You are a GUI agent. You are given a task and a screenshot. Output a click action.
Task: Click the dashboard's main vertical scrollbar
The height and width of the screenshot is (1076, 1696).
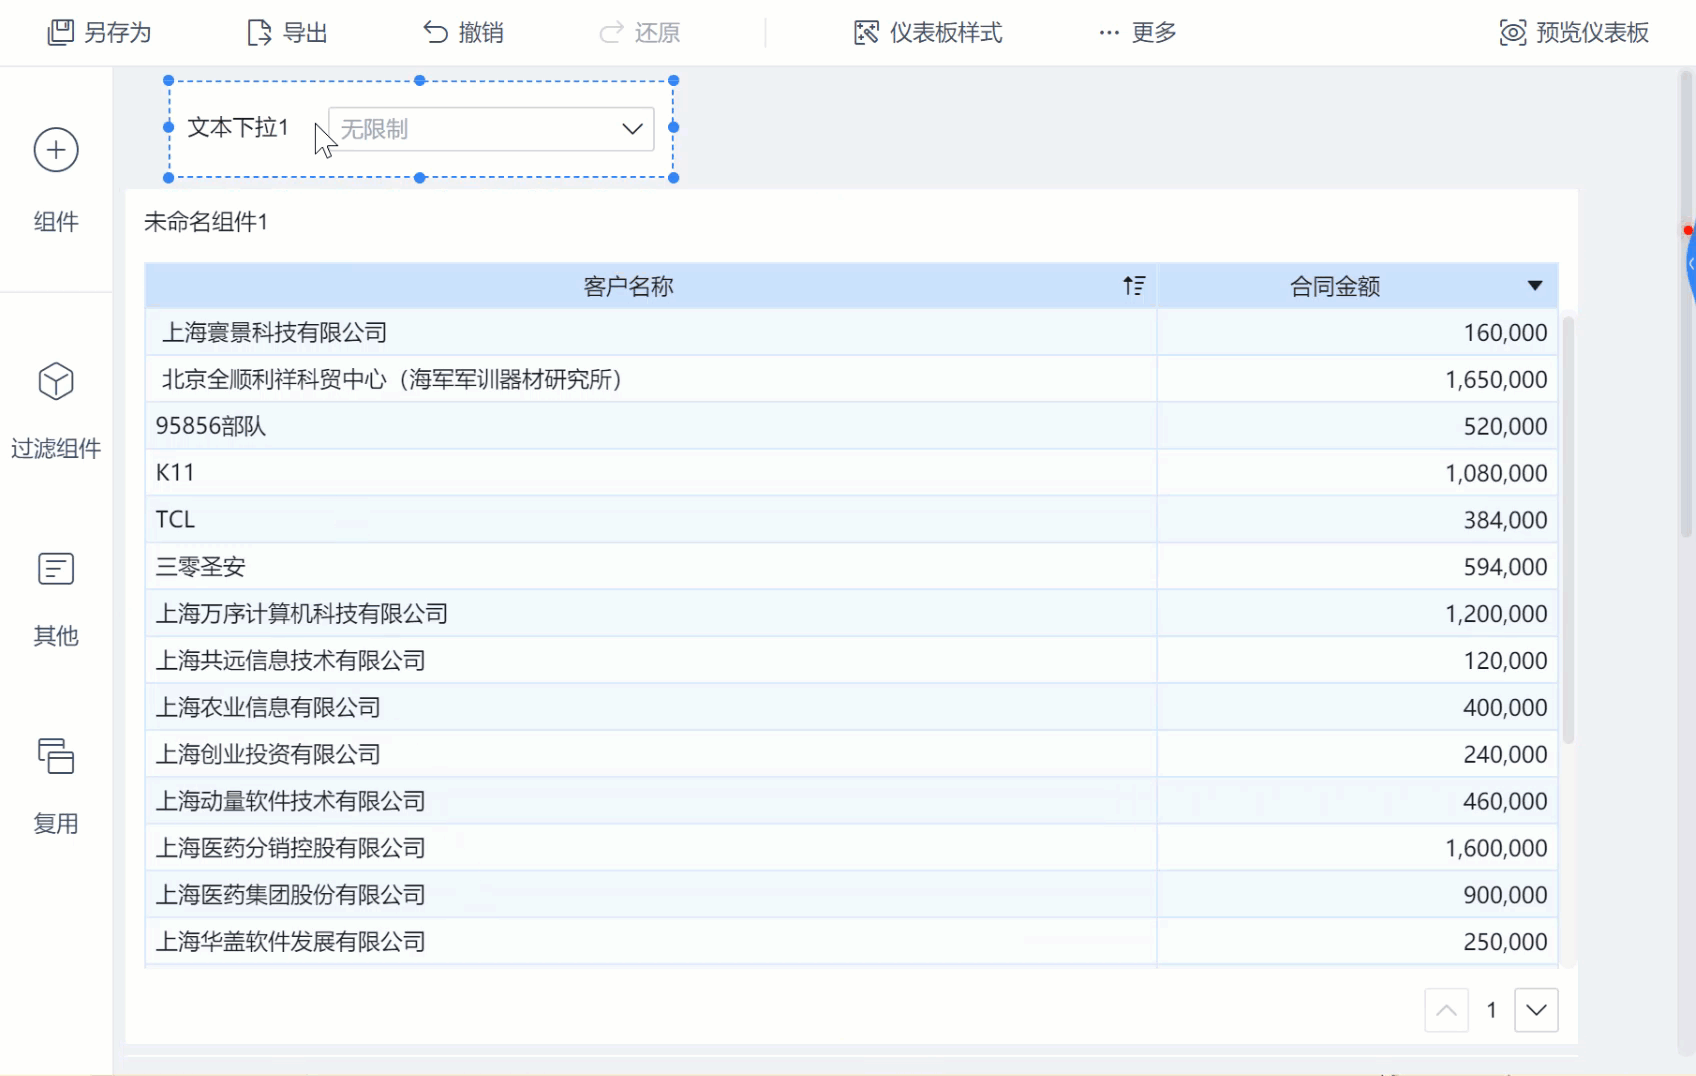(1686, 305)
